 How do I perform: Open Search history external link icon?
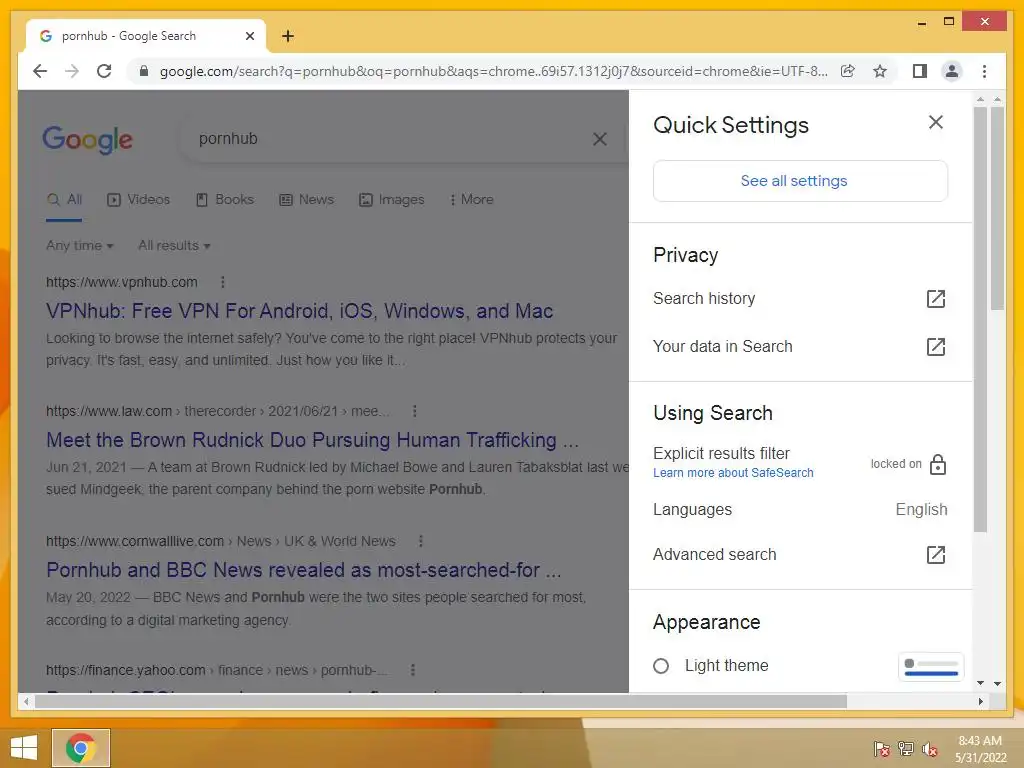click(936, 298)
